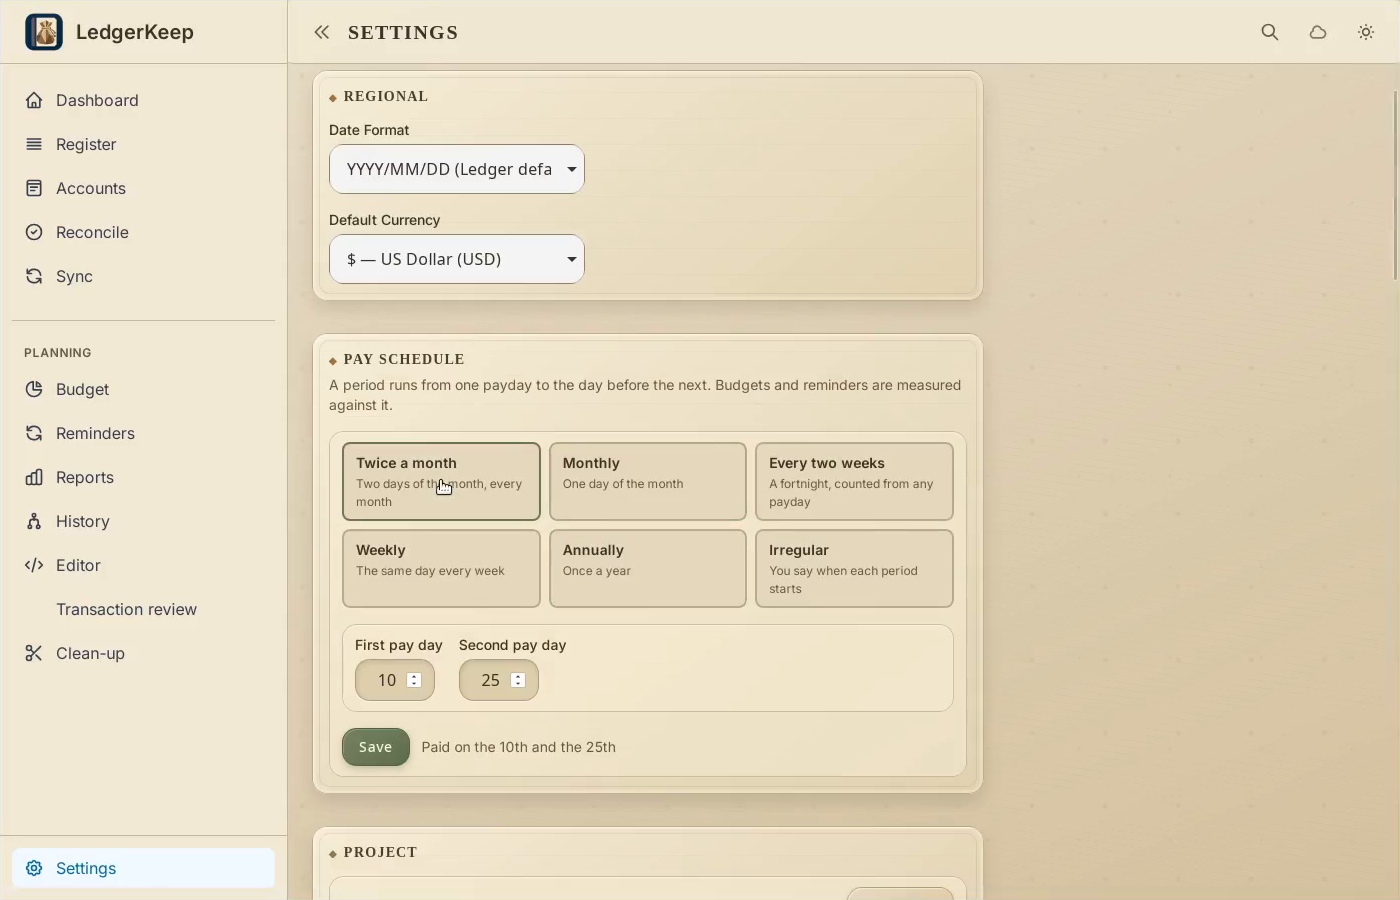Select the Twice a month schedule
1400x900 pixels.
(x=441, y=482)
